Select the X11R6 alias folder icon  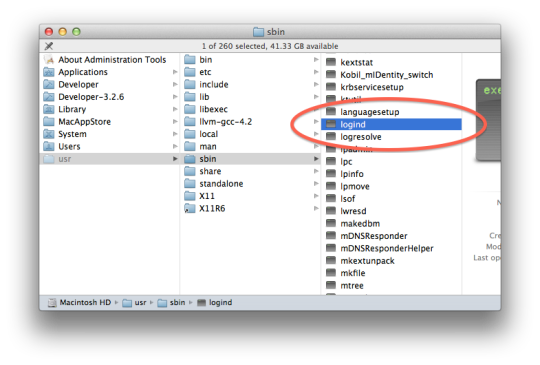click(190, 208)
